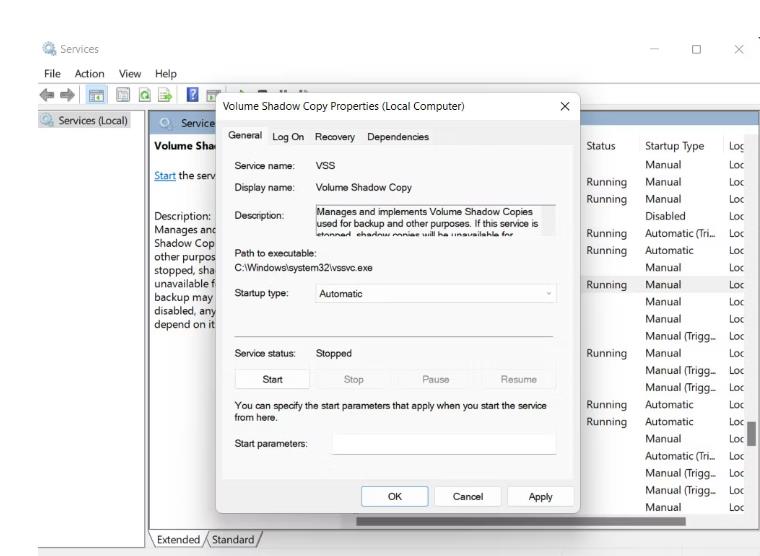The image size is (760, 556).
Task: Maximize the Services window
Action: pyautogui.click(x=697, y=49)
